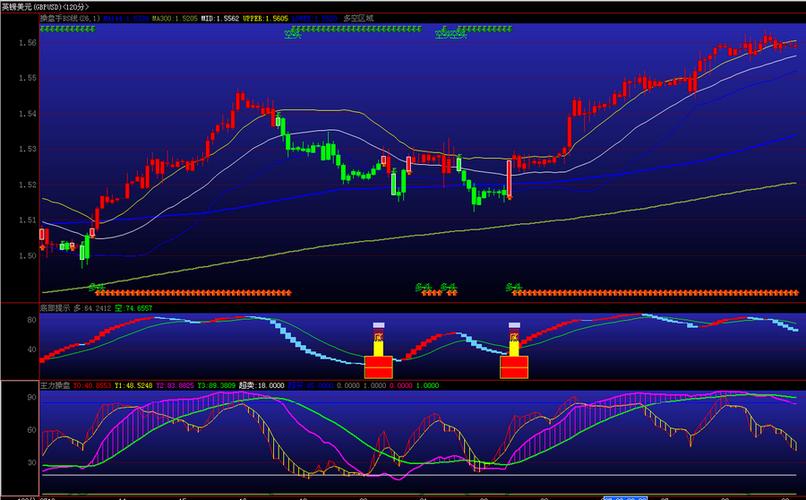Click the green short marker at top center
Screen dimensions: 806x500
[293, 35]
